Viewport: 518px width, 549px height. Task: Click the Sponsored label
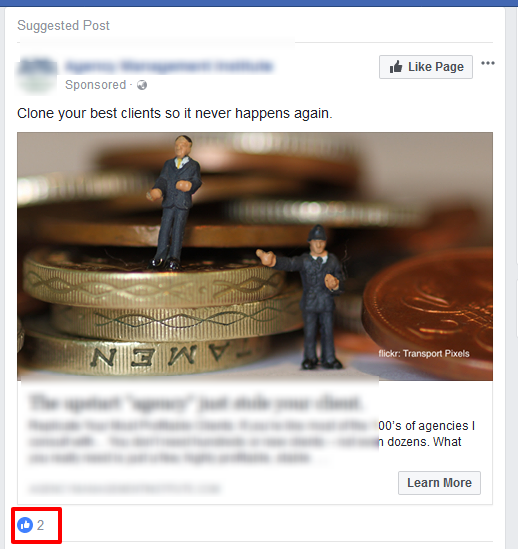(95, 85)
